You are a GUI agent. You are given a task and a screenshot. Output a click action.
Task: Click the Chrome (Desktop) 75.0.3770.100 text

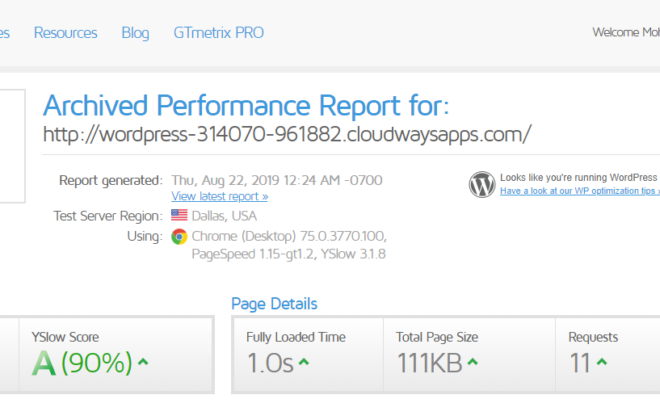point(289,236)
